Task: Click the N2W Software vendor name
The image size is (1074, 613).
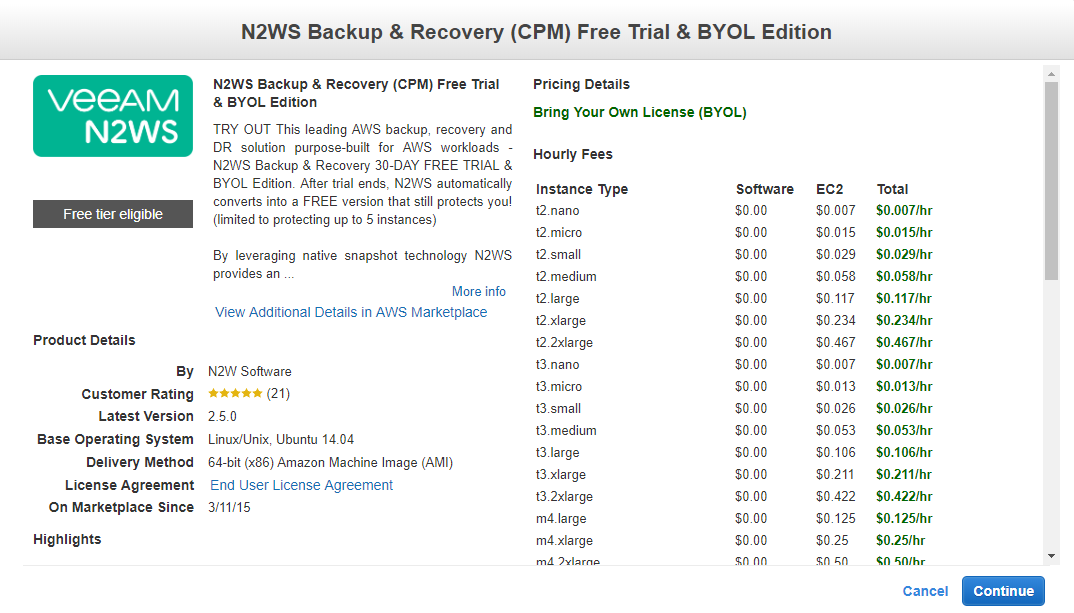Action: click(x=250, y=371)
